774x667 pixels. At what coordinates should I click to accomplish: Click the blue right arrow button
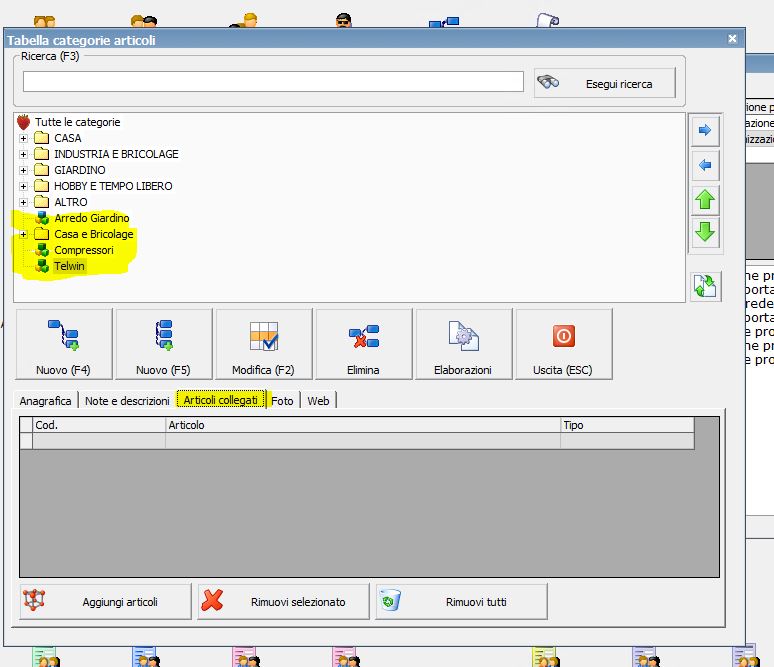(705, 130)
